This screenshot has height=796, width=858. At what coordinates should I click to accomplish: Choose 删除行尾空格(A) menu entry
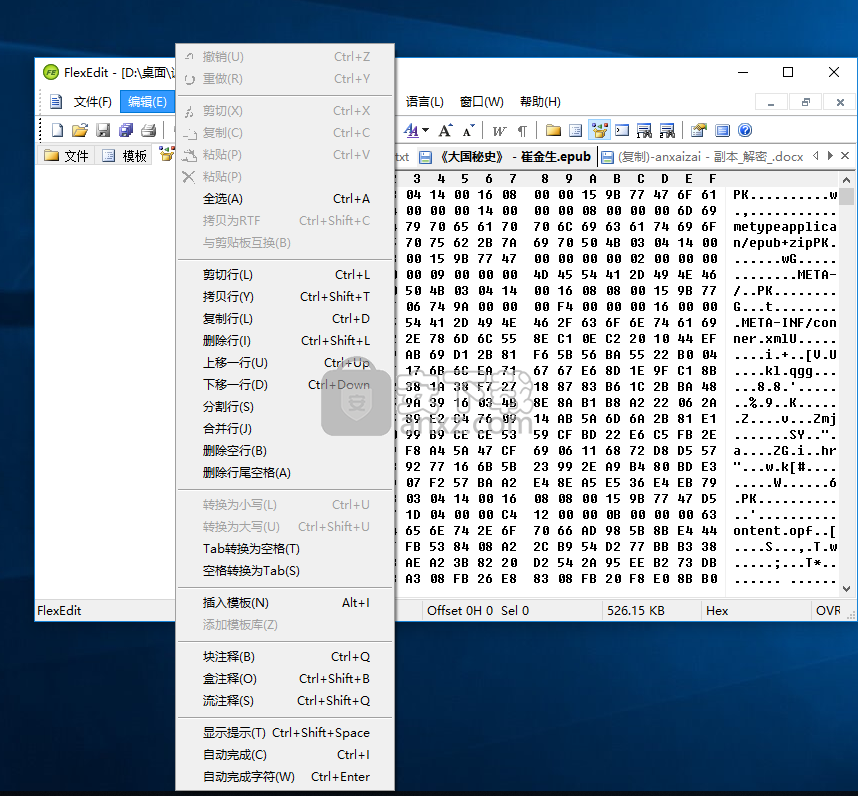click(285, 472)
